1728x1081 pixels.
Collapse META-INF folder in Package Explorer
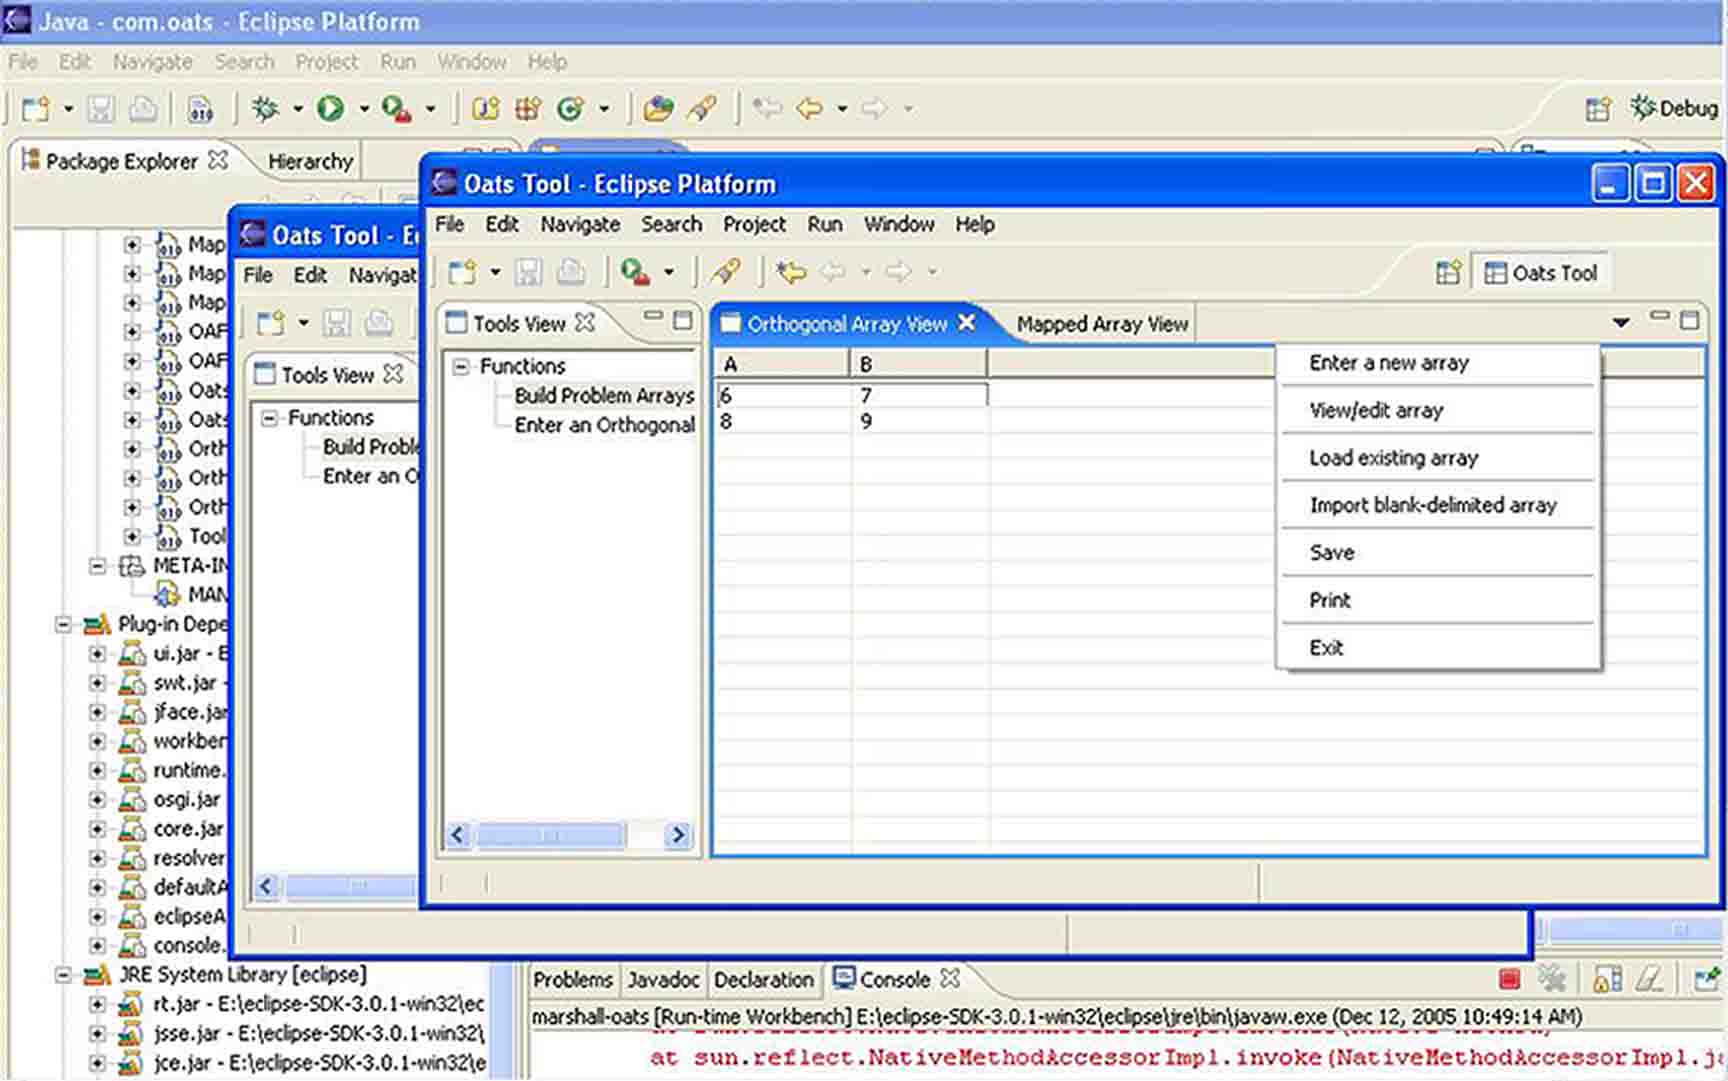[x=98, y=566]
